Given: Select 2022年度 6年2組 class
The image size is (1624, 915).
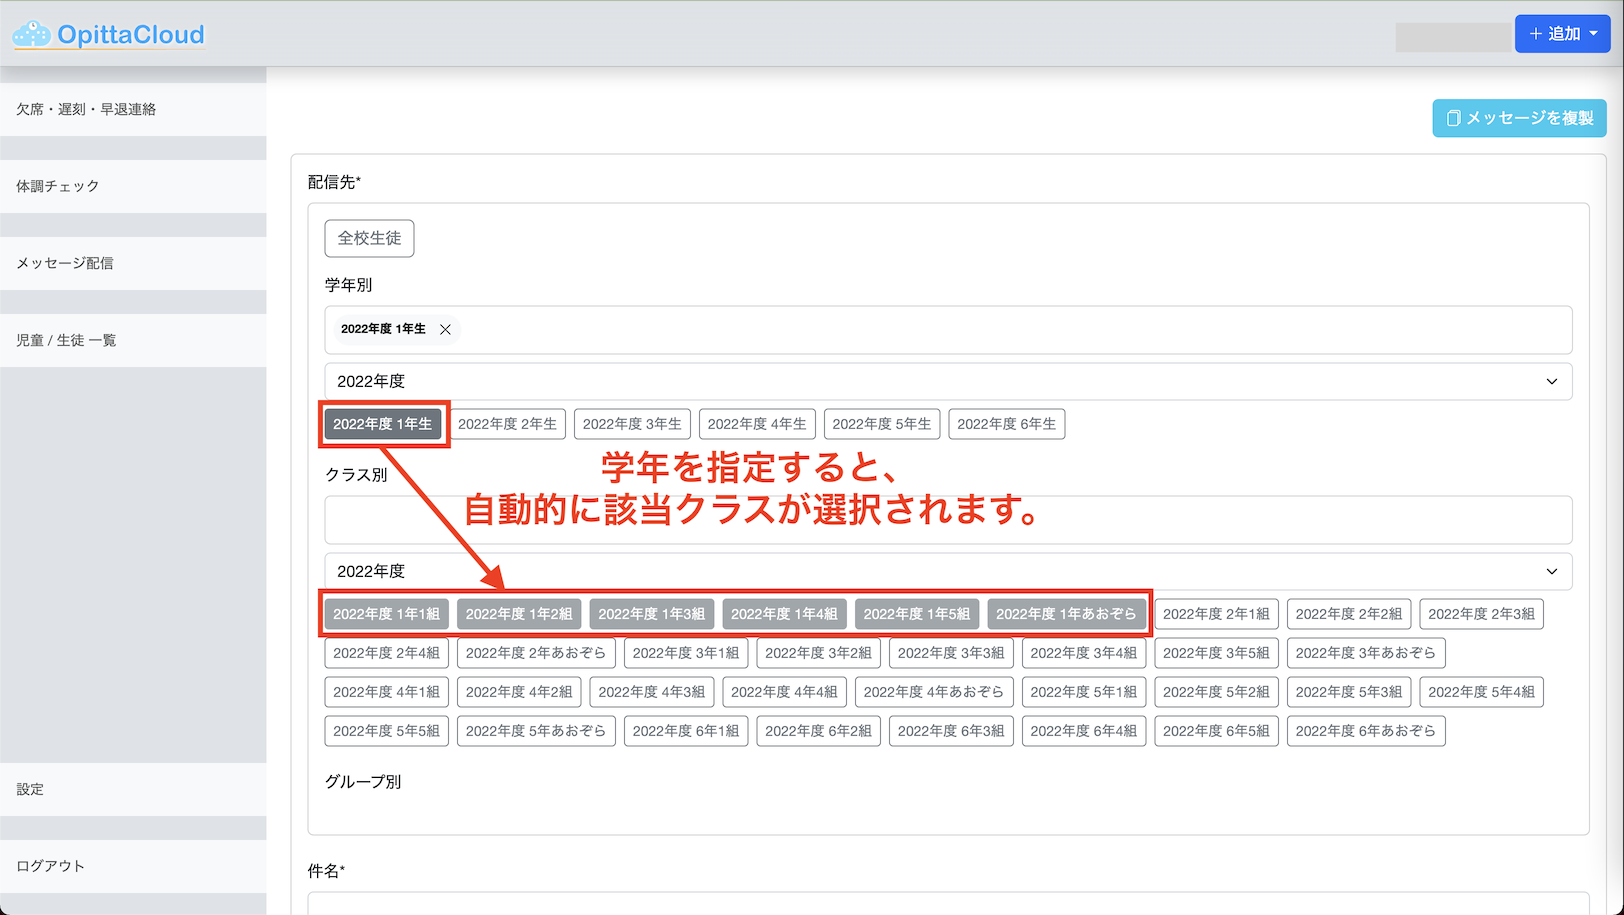Looking at the screenshot, I should (x=818, y=731).
